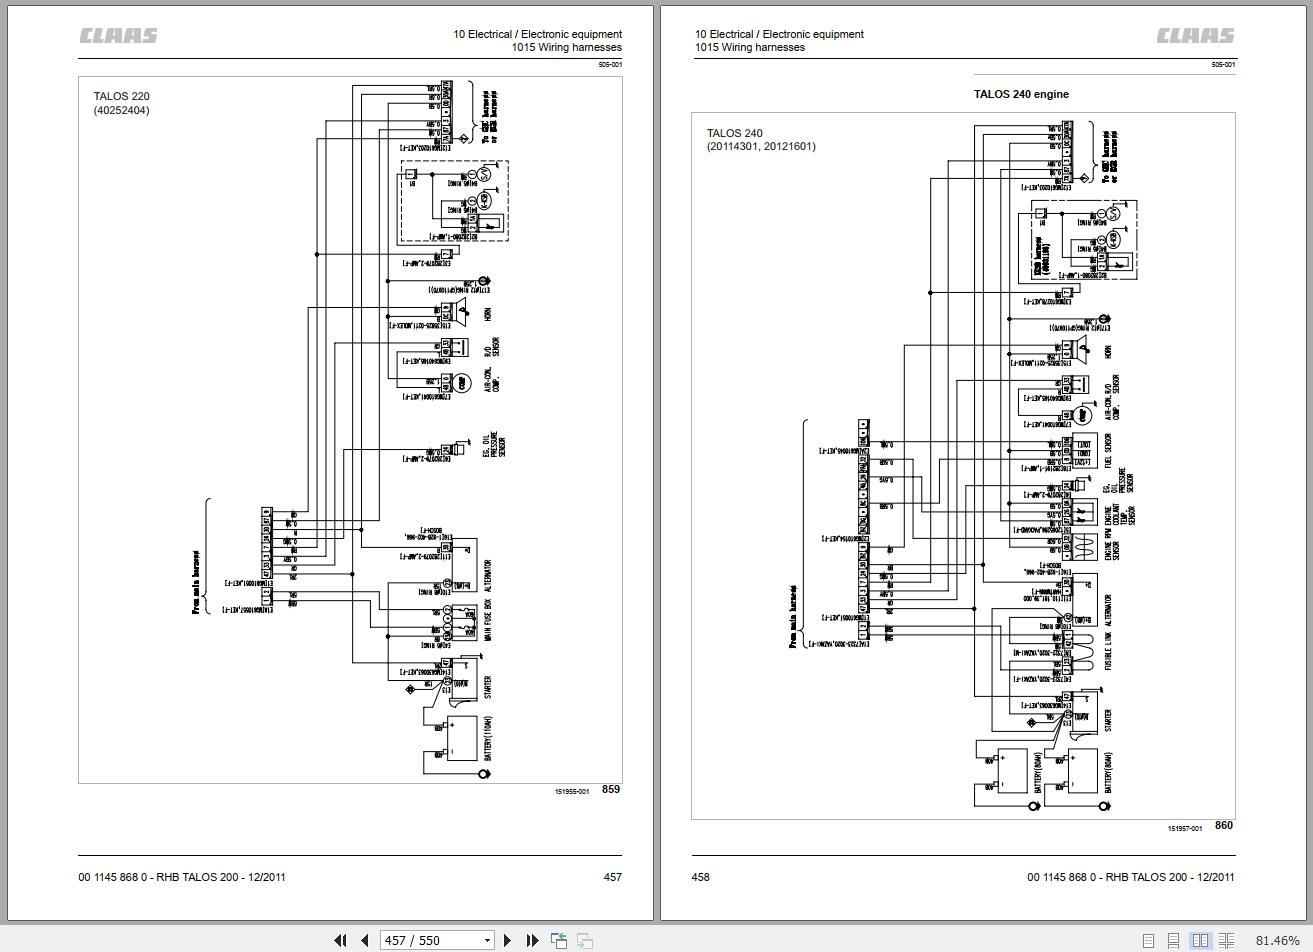The height and width of the screenshot is (952, 1313).
Task: Open the page number dropdown arrow
Action: pyautogui.click(x=487, y=940)
